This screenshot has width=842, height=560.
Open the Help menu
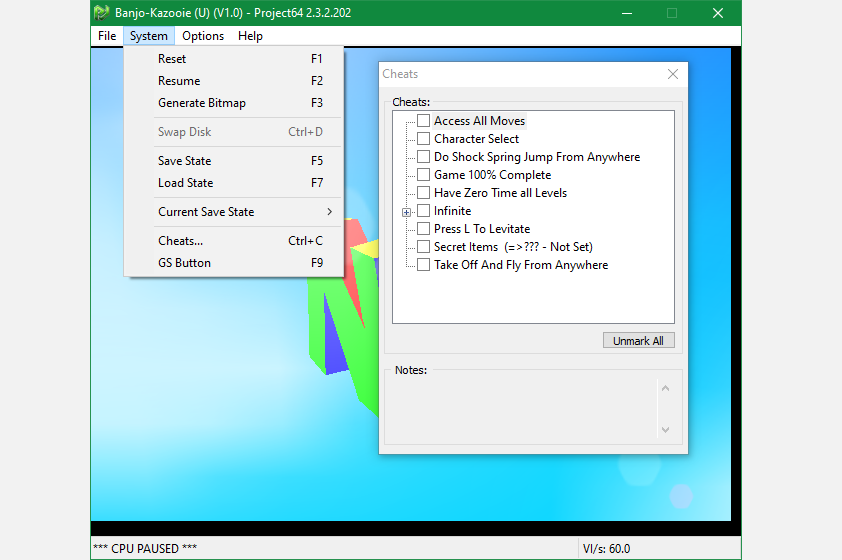pyautogui.click(x=250, y=36)
